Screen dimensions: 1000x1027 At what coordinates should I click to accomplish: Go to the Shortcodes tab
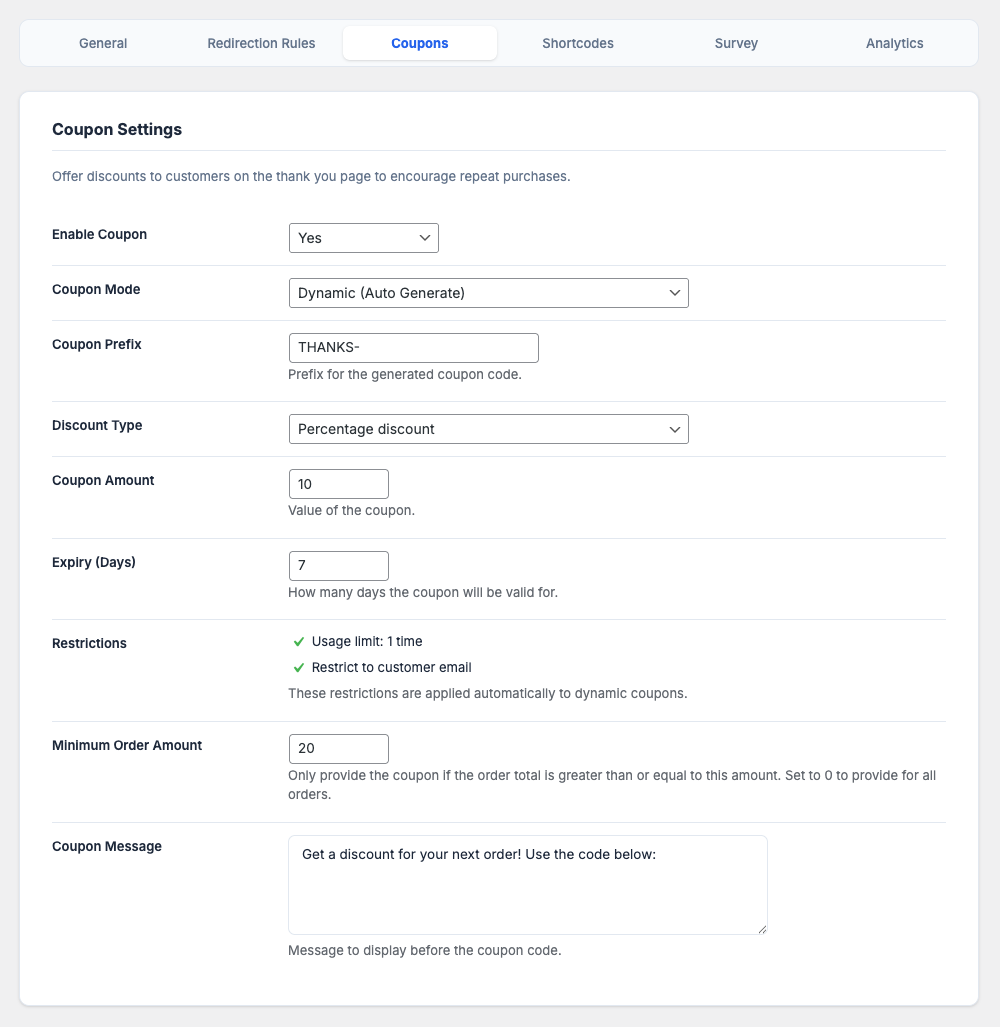(x=578, y=44)
